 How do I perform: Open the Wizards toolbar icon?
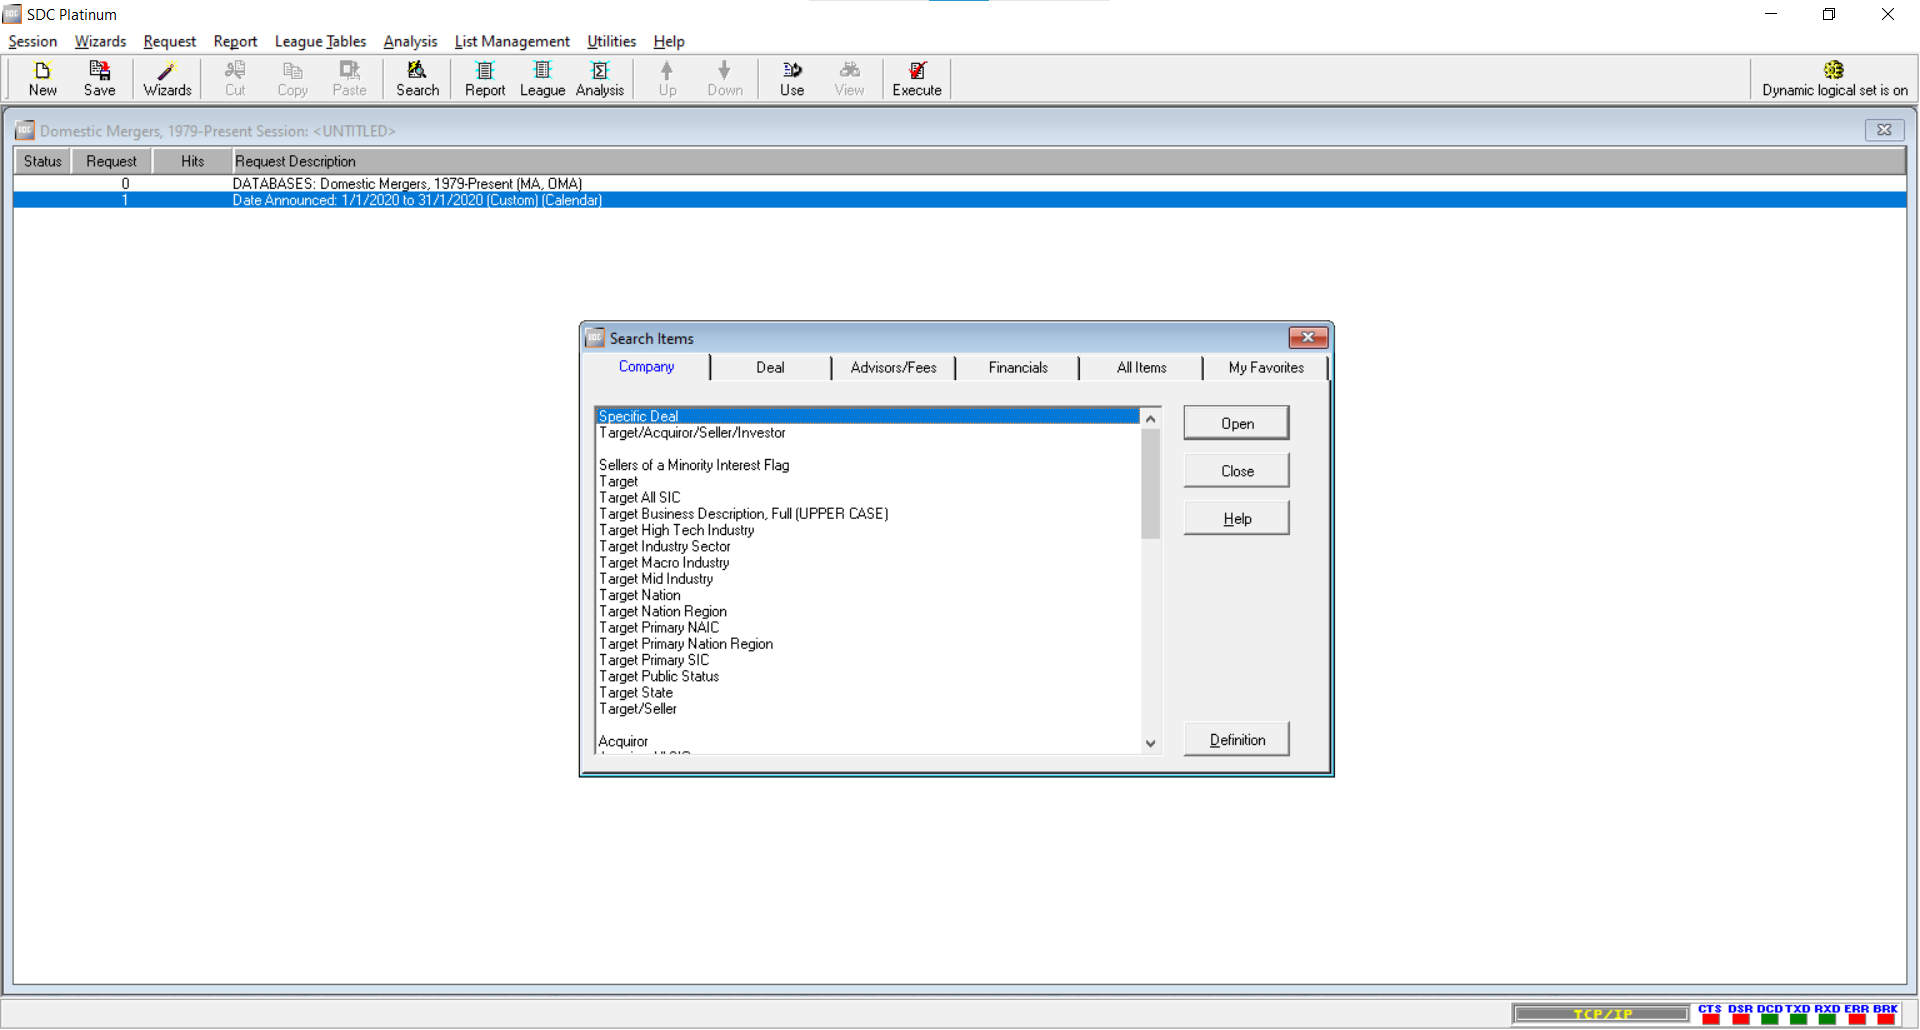(167, 78)
